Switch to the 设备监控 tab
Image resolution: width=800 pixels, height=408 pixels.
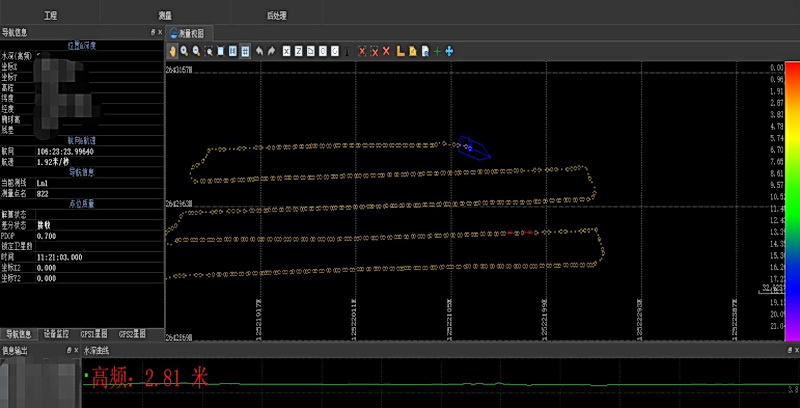(x=59, y=333)
